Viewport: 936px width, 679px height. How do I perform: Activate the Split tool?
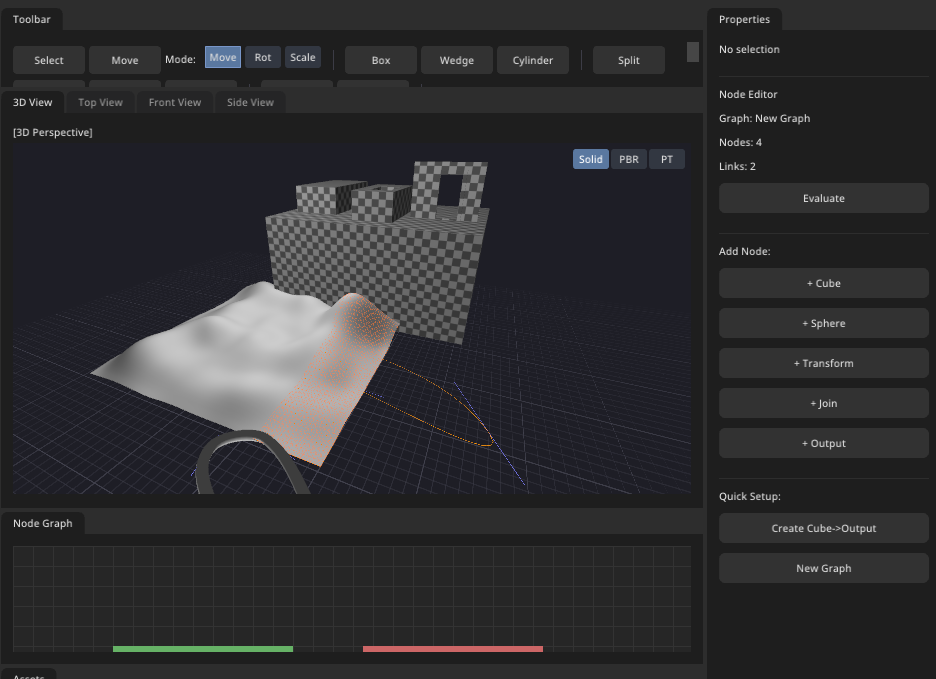[629, 60]
